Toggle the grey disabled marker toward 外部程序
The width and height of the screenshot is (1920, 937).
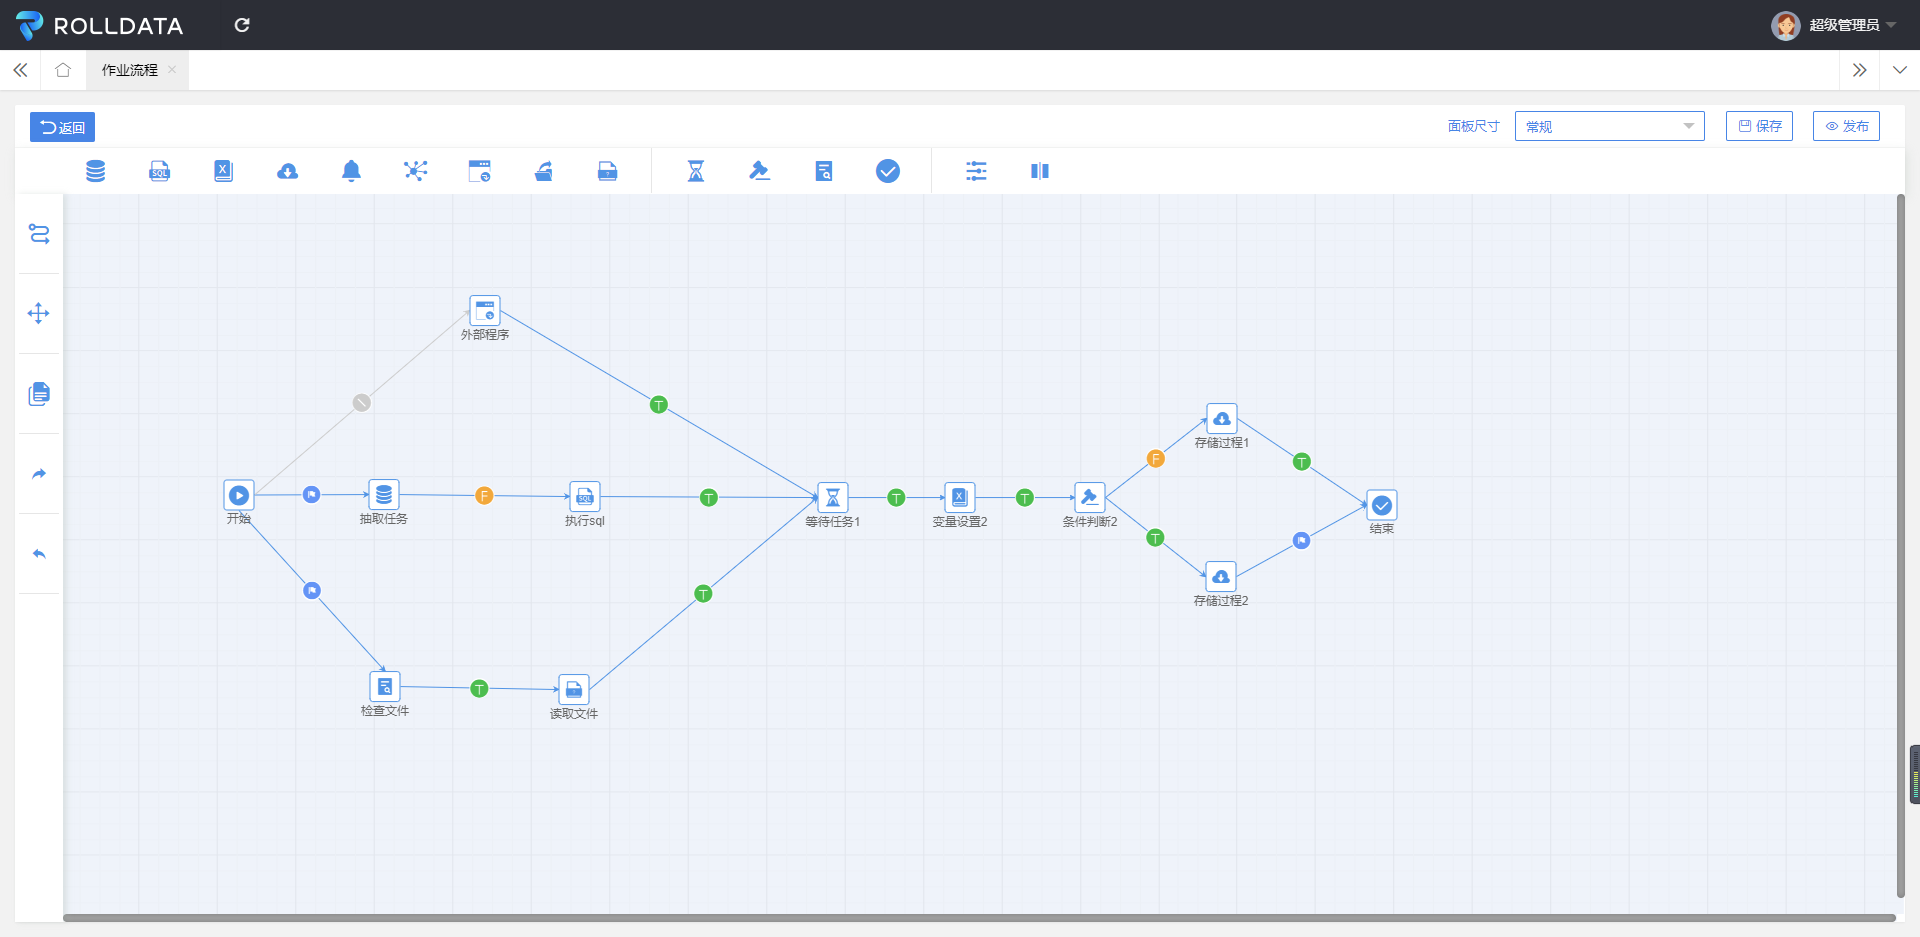[x=362, y=403]
